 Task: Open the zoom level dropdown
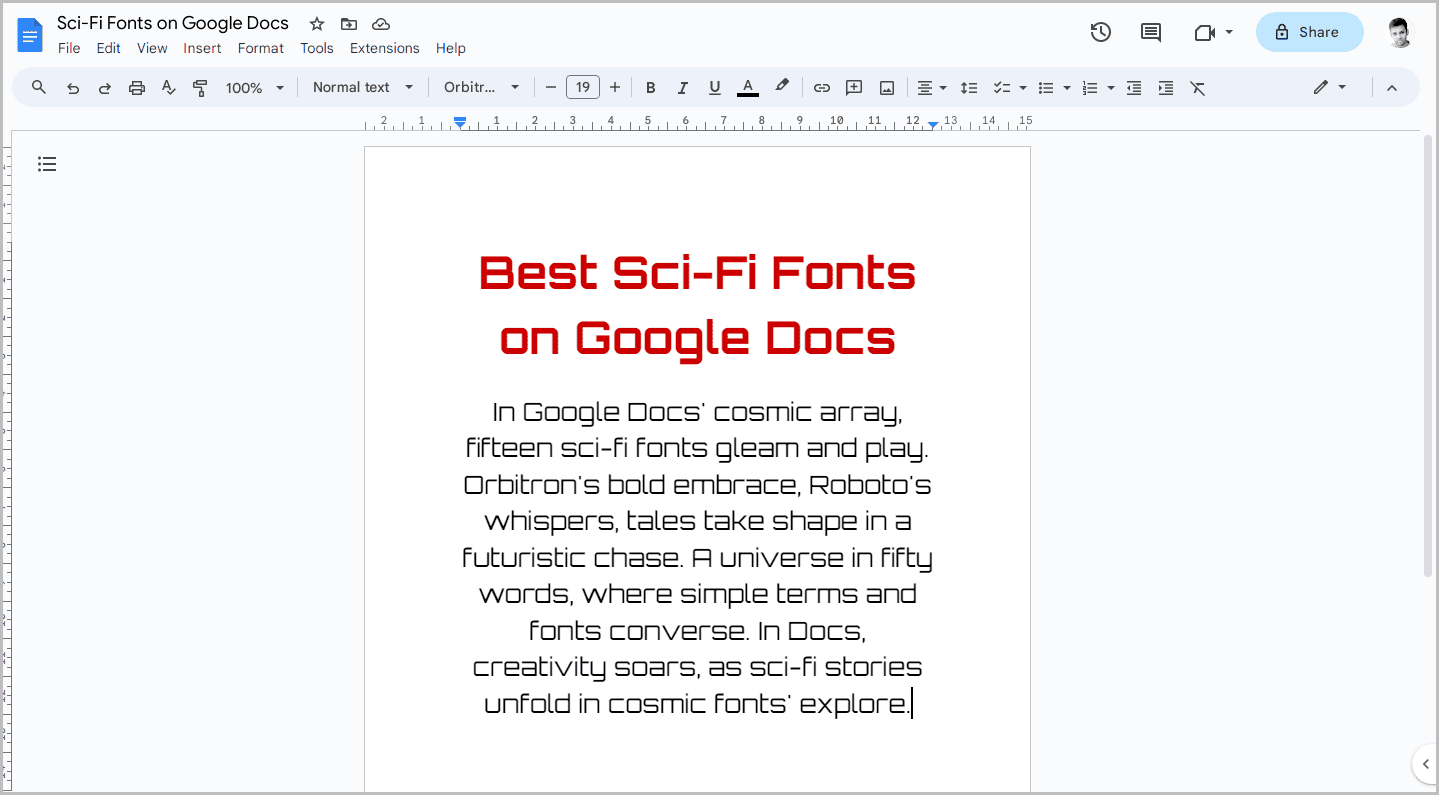(253, 87)
